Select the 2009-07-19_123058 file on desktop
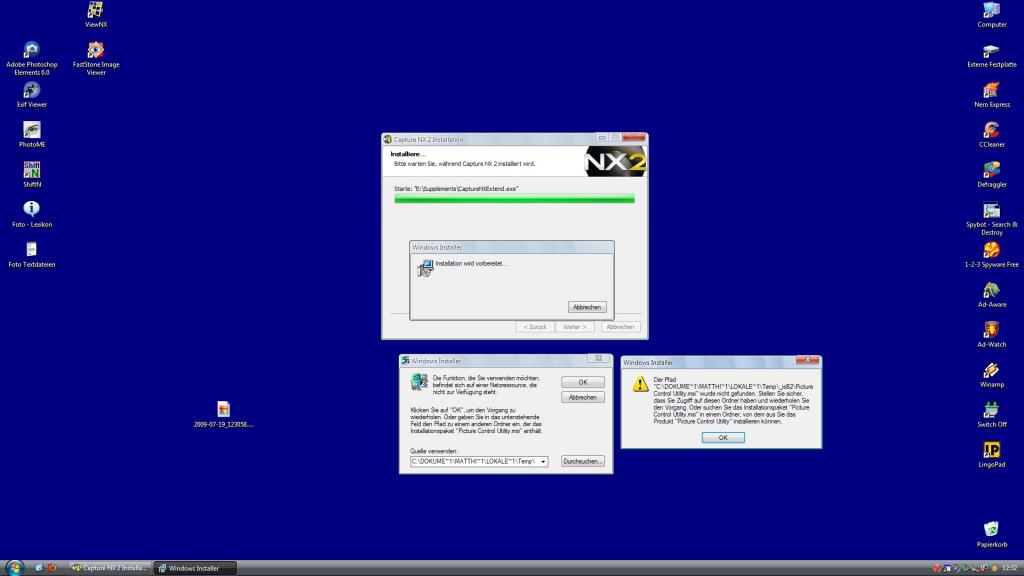1024x576 pixels. (223, 413)
